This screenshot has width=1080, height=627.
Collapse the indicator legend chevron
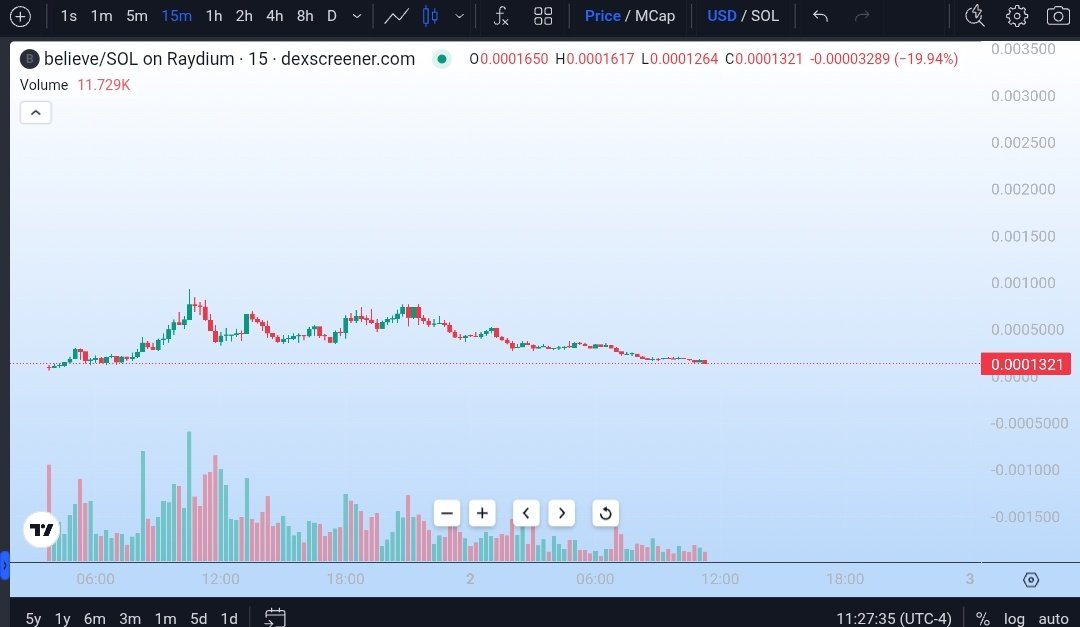pos(36,113)
